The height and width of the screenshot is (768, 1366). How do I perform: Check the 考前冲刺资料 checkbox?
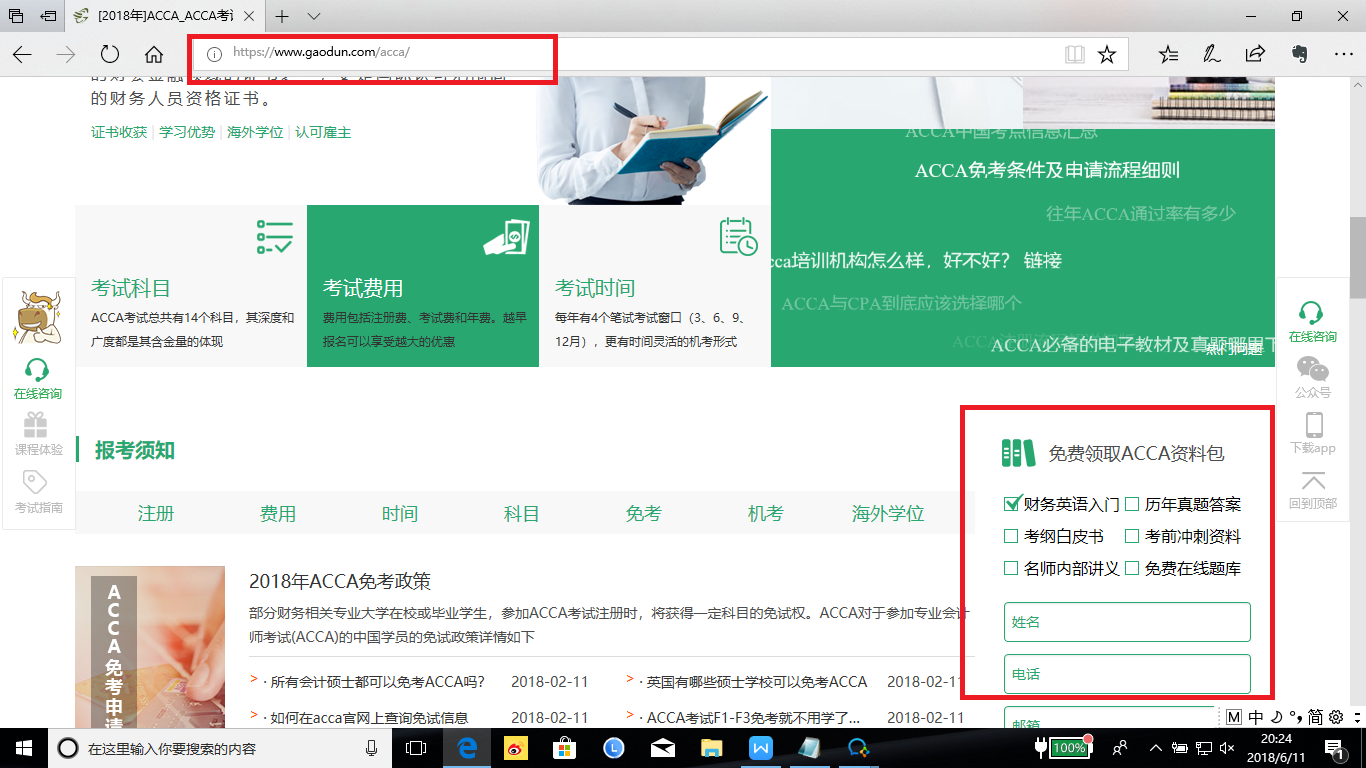click(1132, 537)
